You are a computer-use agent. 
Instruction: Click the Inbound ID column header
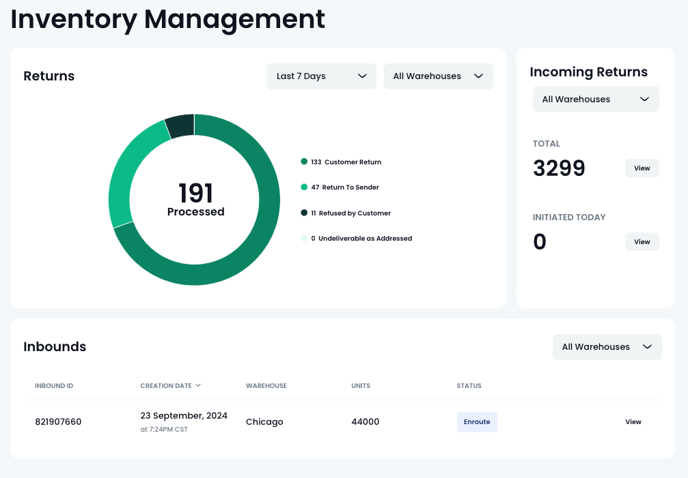click(54, 386)
